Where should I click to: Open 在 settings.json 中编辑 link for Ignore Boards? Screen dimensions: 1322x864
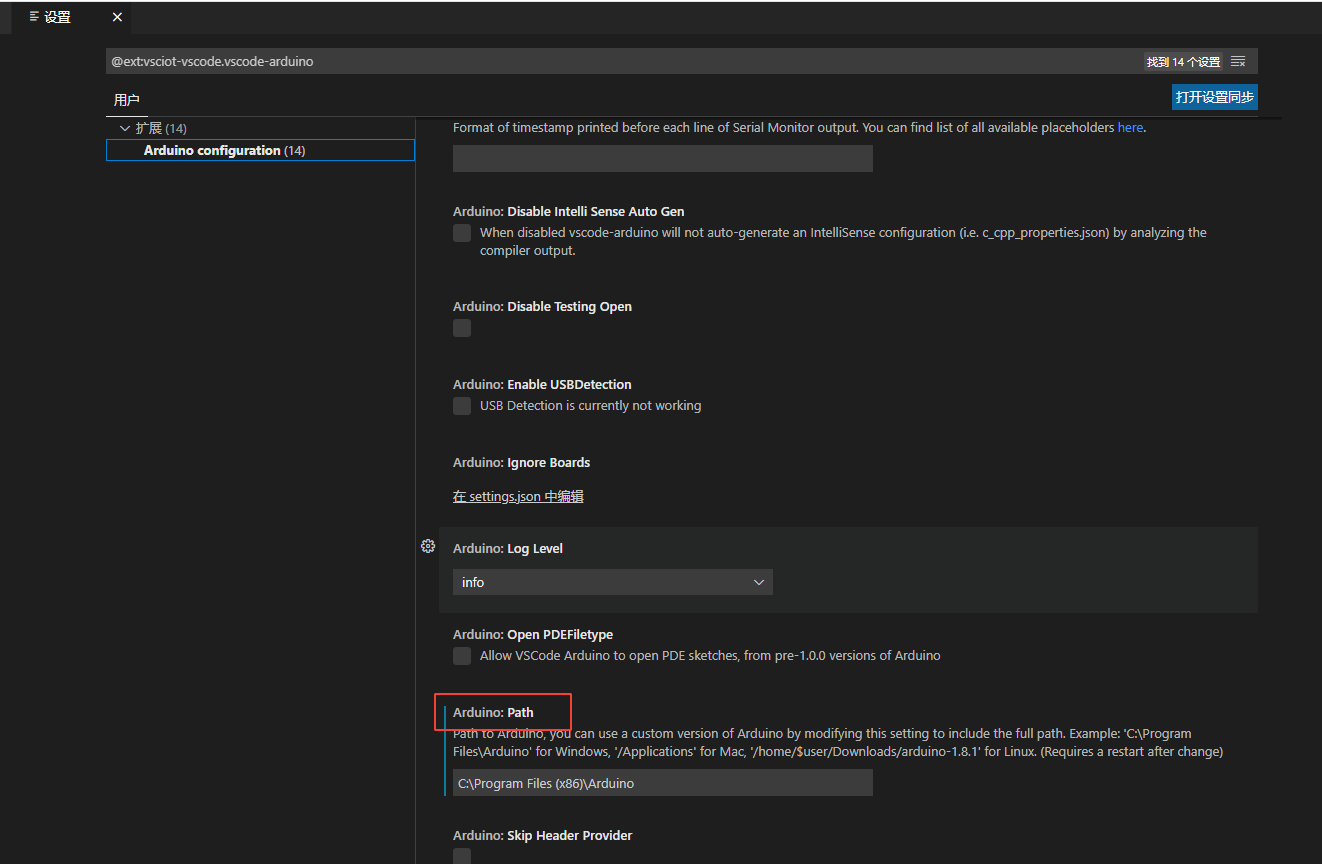(518, 496)
